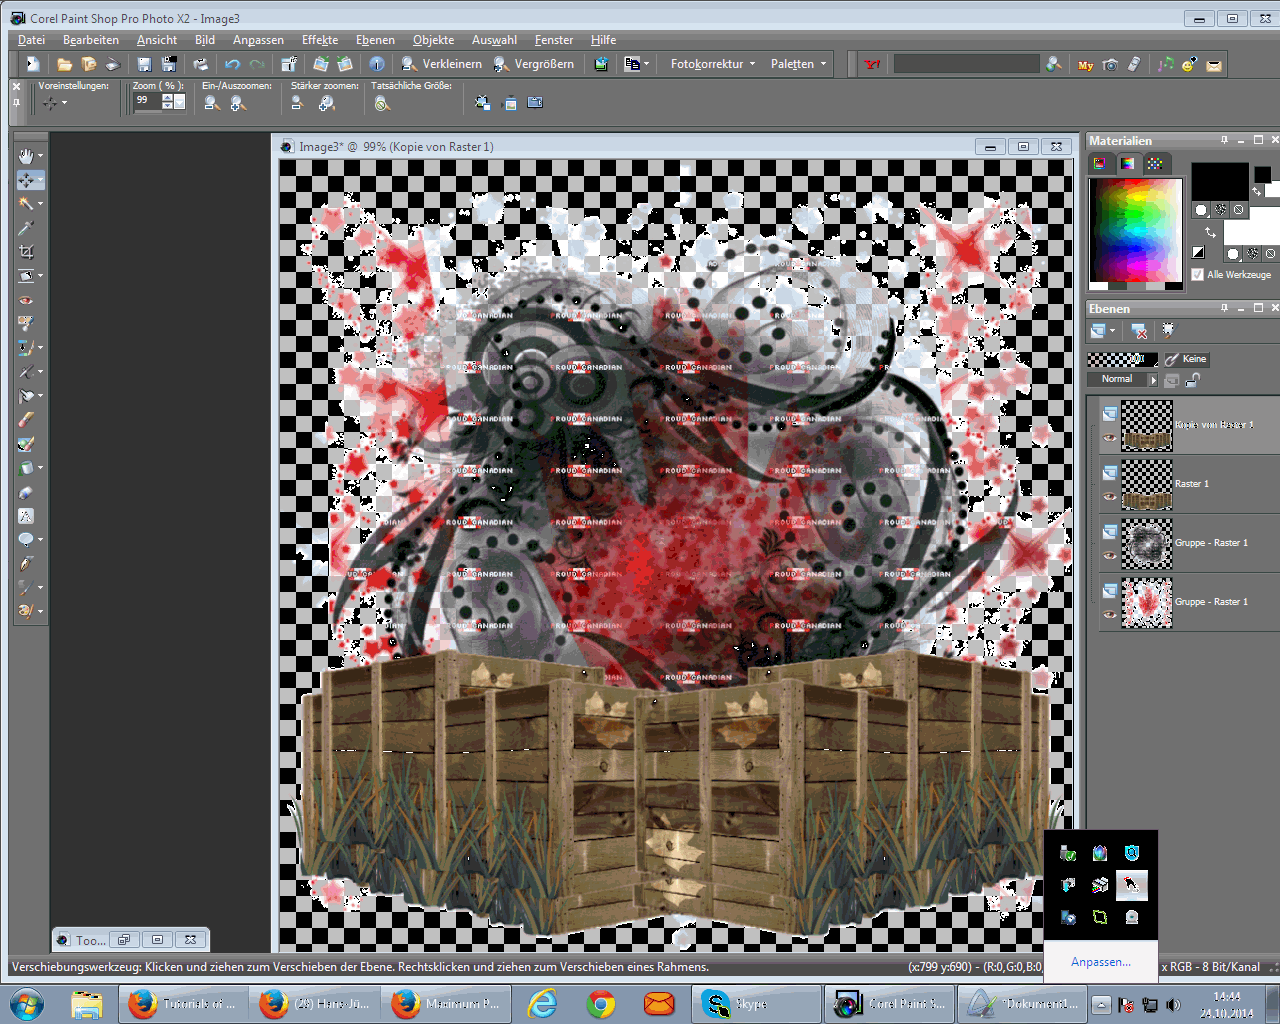The width and height of the screenshot is (1280, 1024).
Task: Expand the Normal blend mode dropdown
Action: 1152,380
